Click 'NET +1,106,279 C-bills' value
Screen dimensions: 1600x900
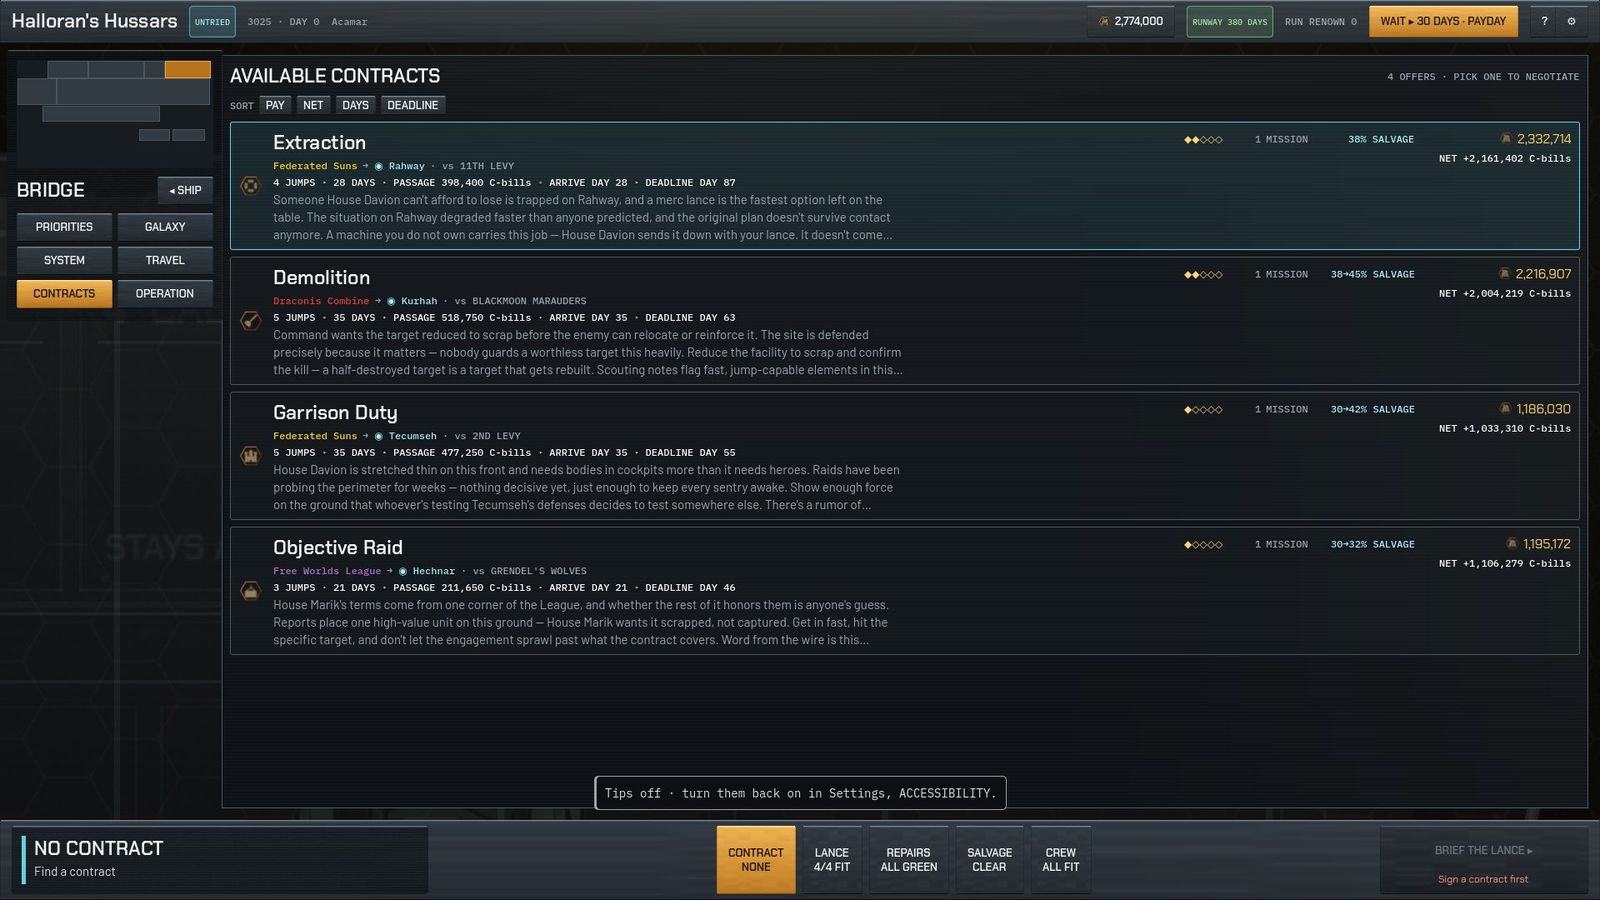(1505, 564)
